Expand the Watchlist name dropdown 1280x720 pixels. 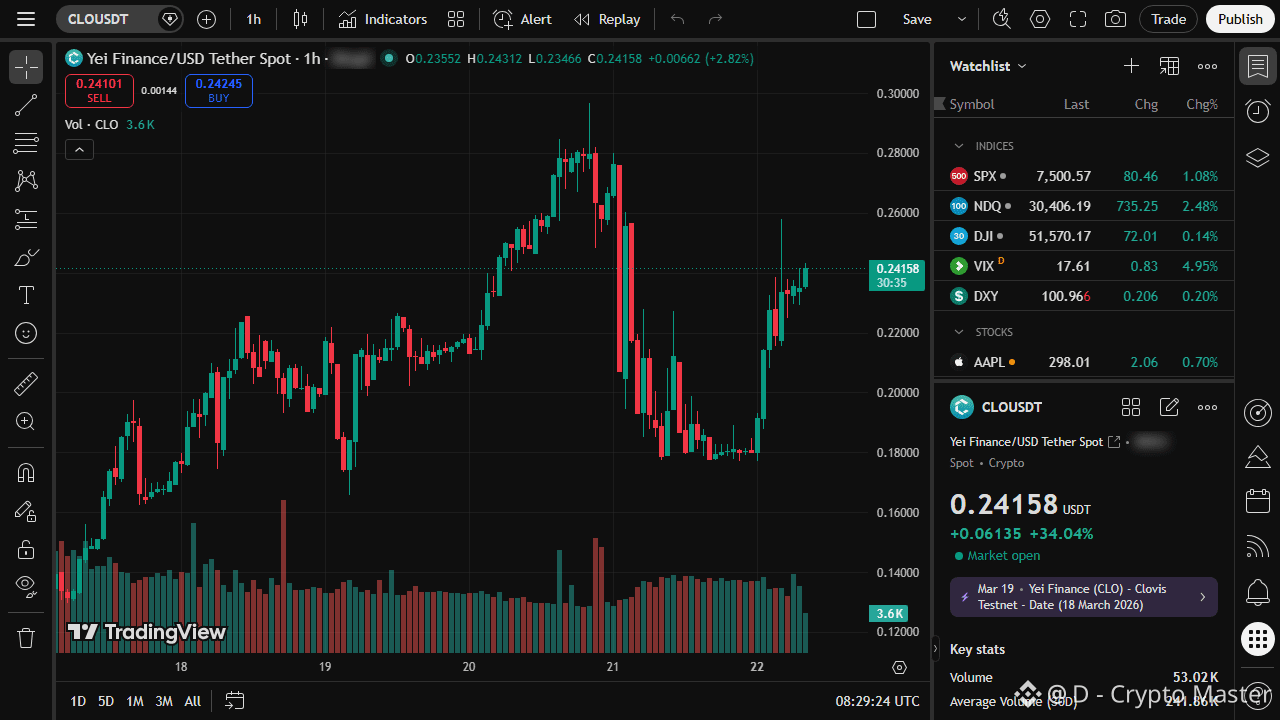click(x=988, y=66)
